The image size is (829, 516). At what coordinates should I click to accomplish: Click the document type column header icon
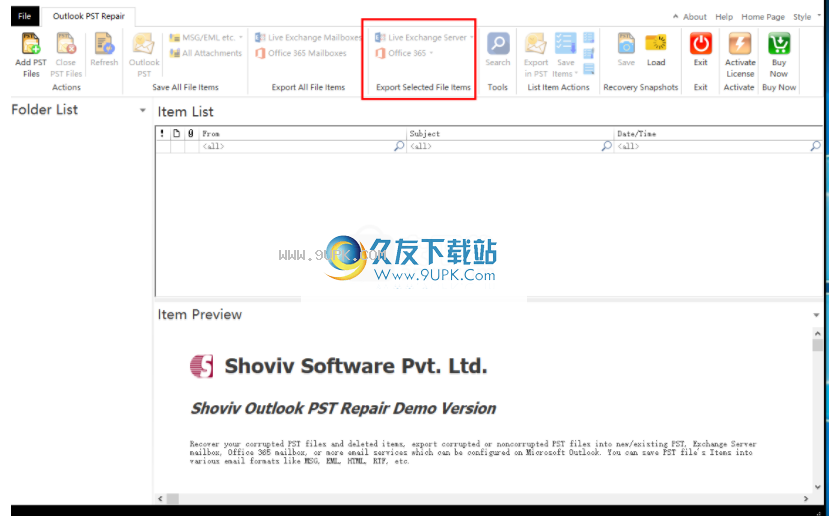177,134
